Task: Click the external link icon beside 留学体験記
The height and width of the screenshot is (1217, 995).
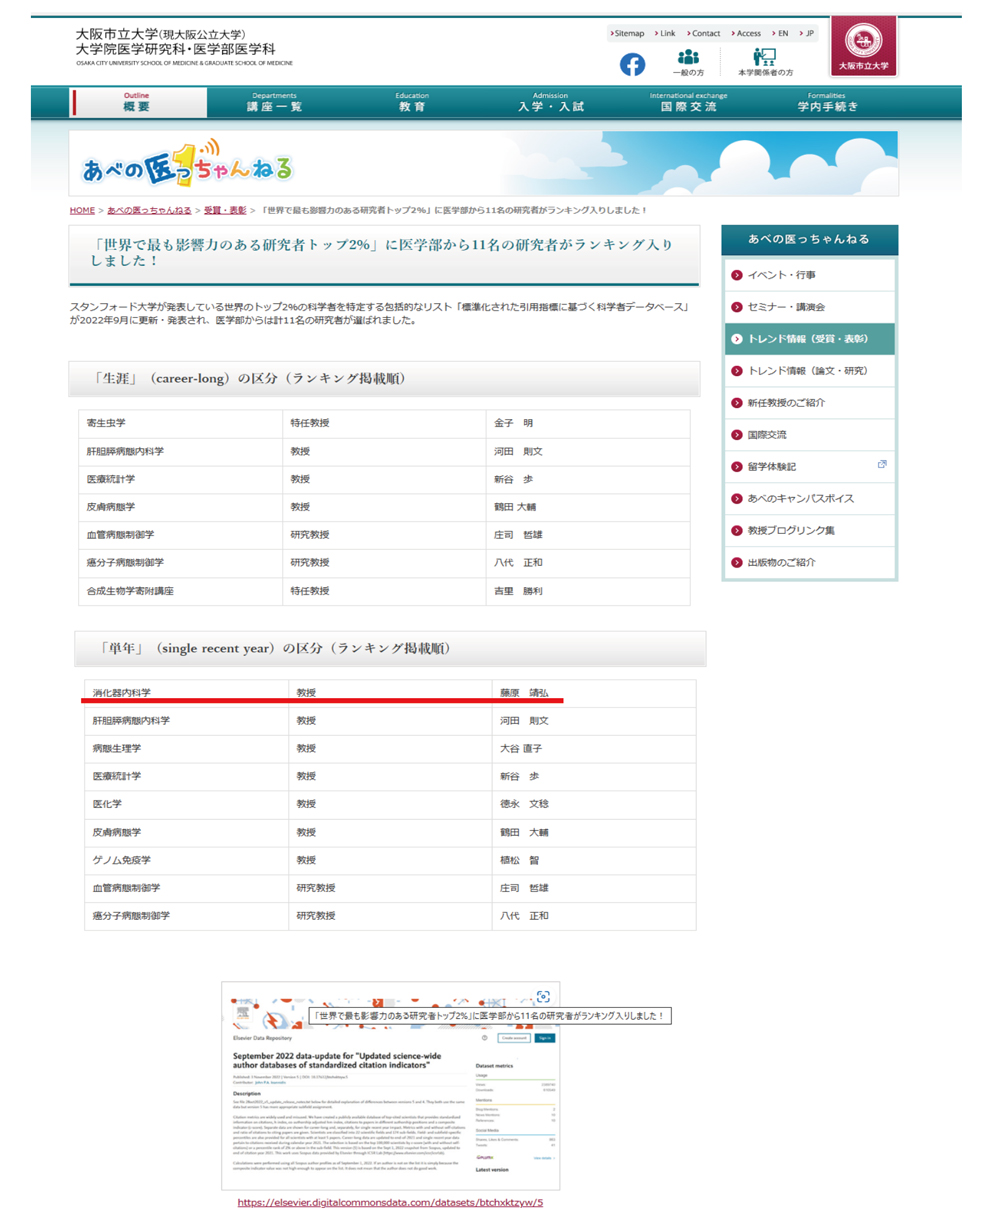Action: tap(881, 465)
